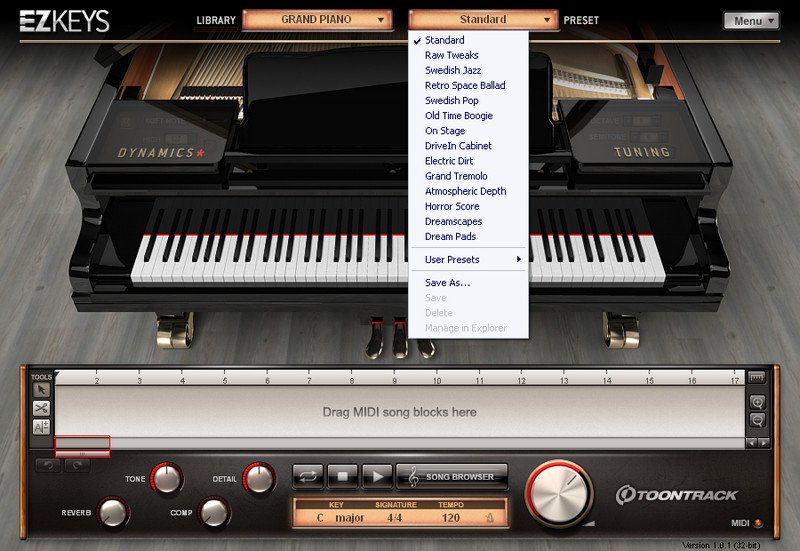Choose Horror Score from preset list
This screenshot has width=800, height=551.
452,206
